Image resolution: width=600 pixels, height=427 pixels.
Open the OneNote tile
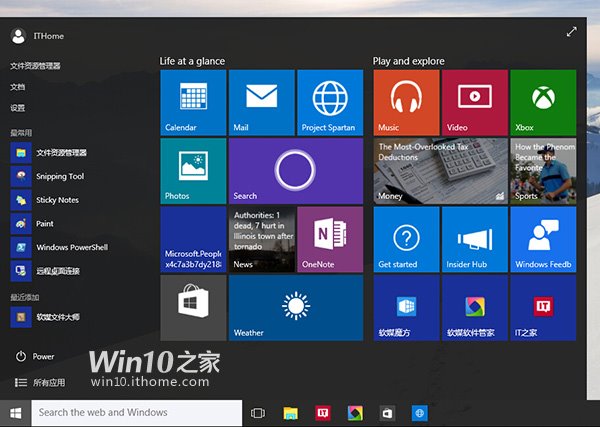click(330, 239)
